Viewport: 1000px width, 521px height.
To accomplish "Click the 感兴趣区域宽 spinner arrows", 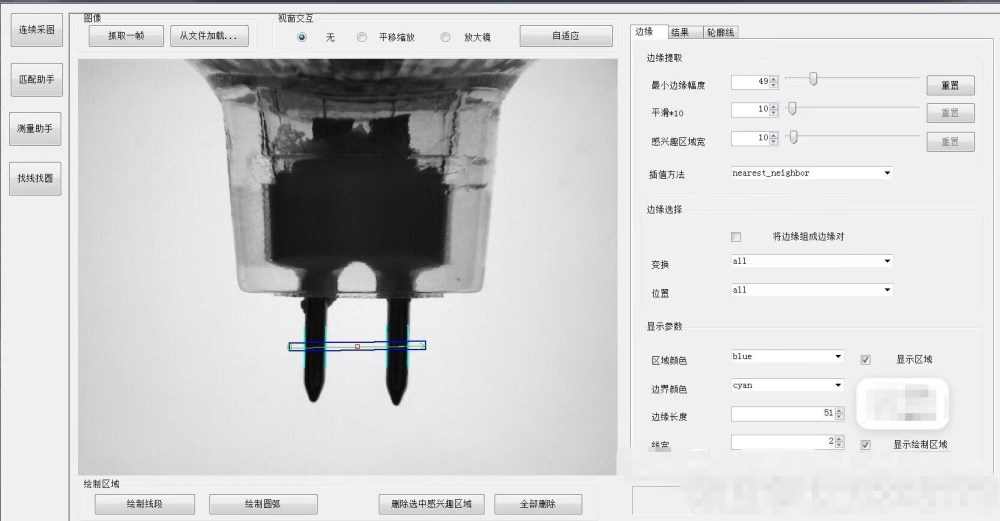I will (774, 138).
